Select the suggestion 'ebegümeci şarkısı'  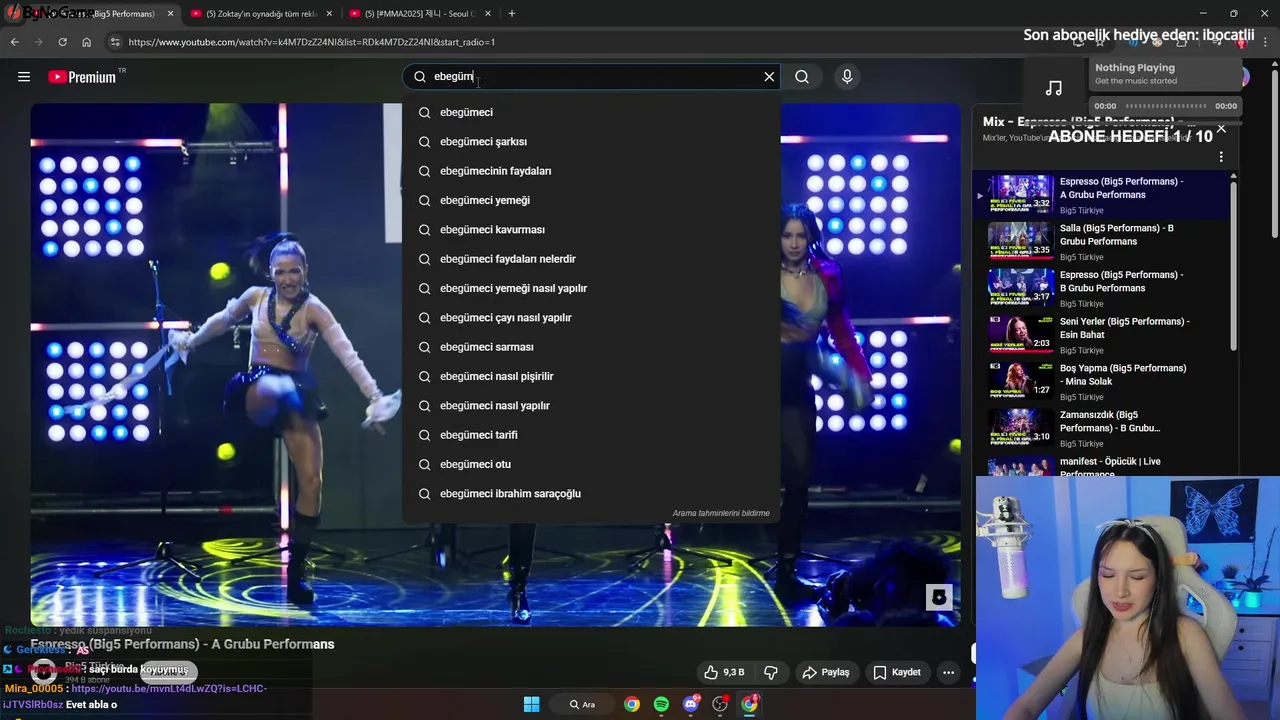tap(591, 142)
